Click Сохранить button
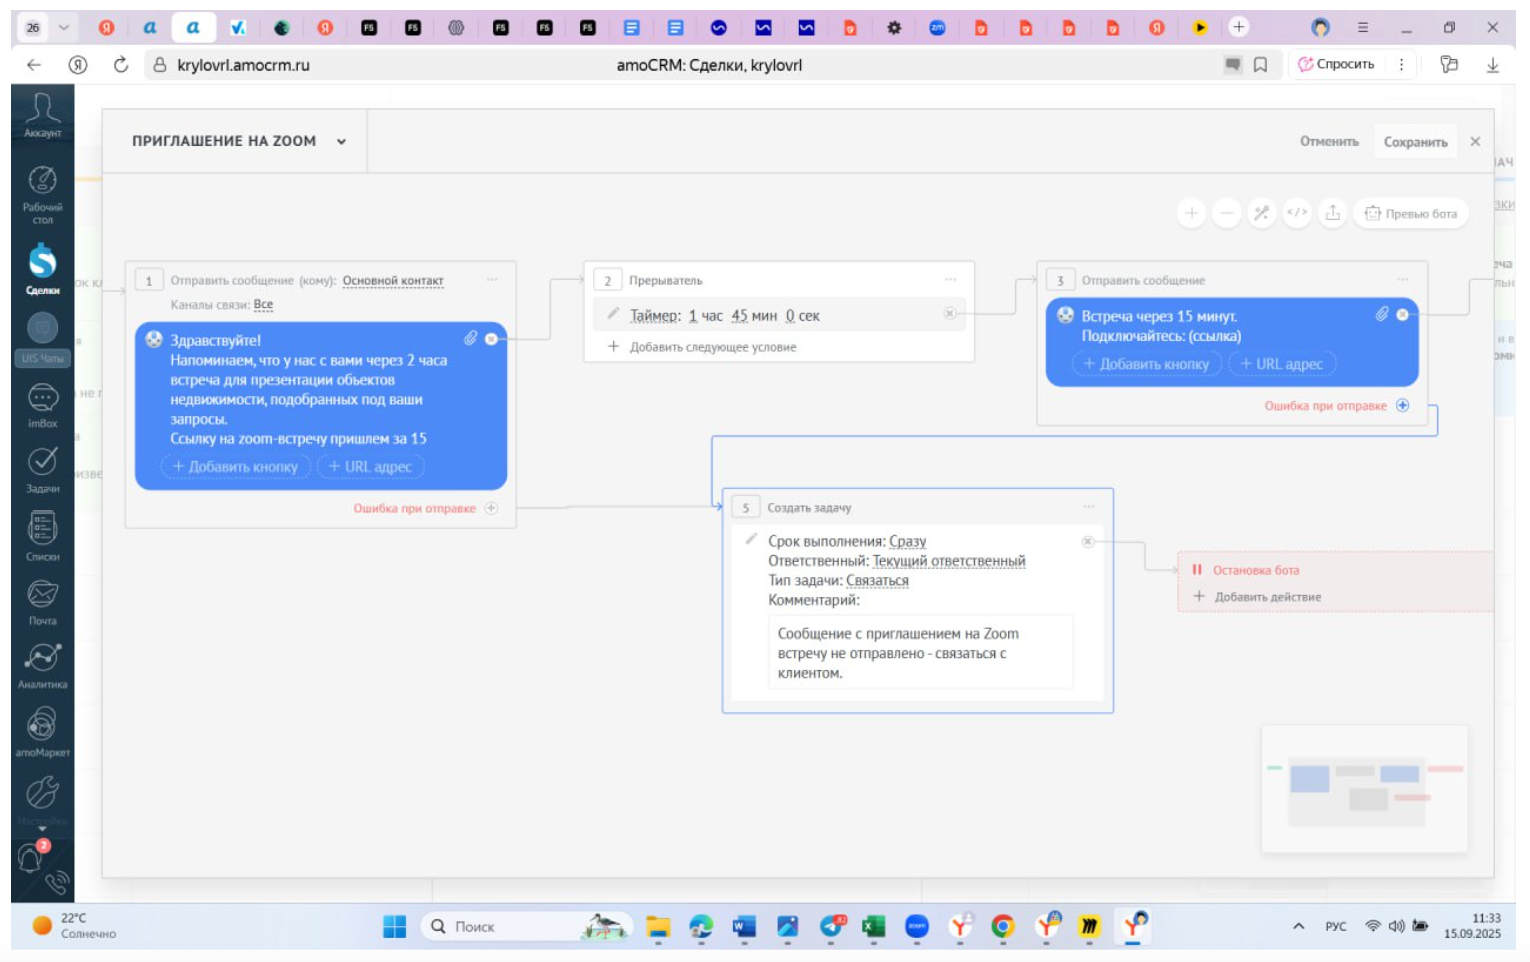This screenshot has height=962, width=1530. pyautogui.click(x=1415, y=142)
